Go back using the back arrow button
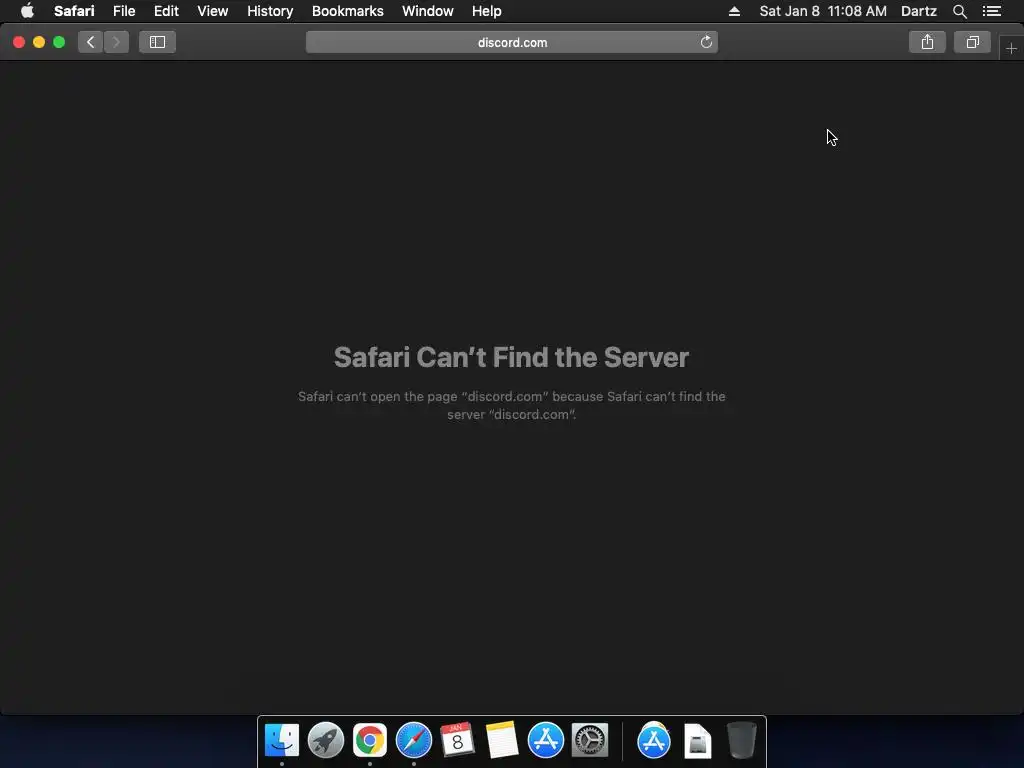The image size is (1024, 768). [91, 42]
